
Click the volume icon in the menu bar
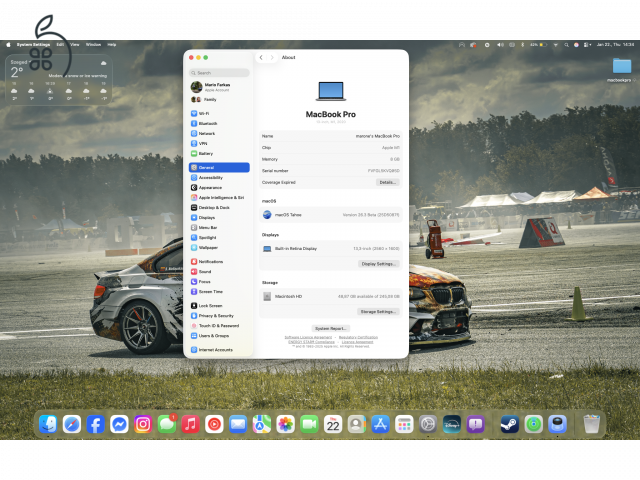tap(500, 44)
